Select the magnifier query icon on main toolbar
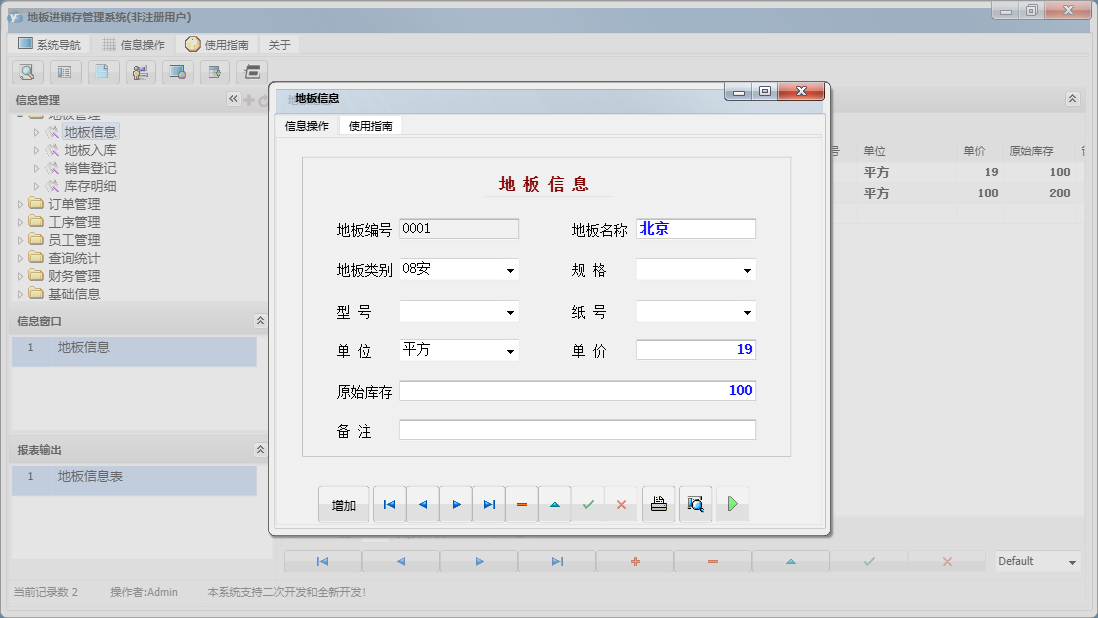The height and width of the screenshot is (618, 1098). coord(27,72)
